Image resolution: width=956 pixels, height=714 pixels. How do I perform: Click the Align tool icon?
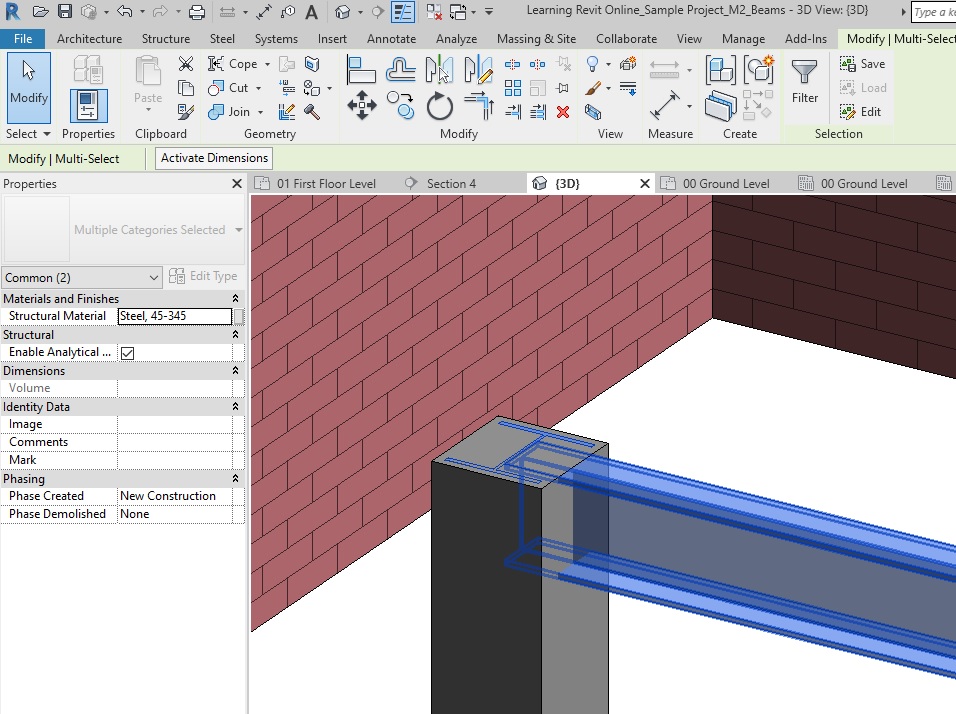(x=361, y=70)
